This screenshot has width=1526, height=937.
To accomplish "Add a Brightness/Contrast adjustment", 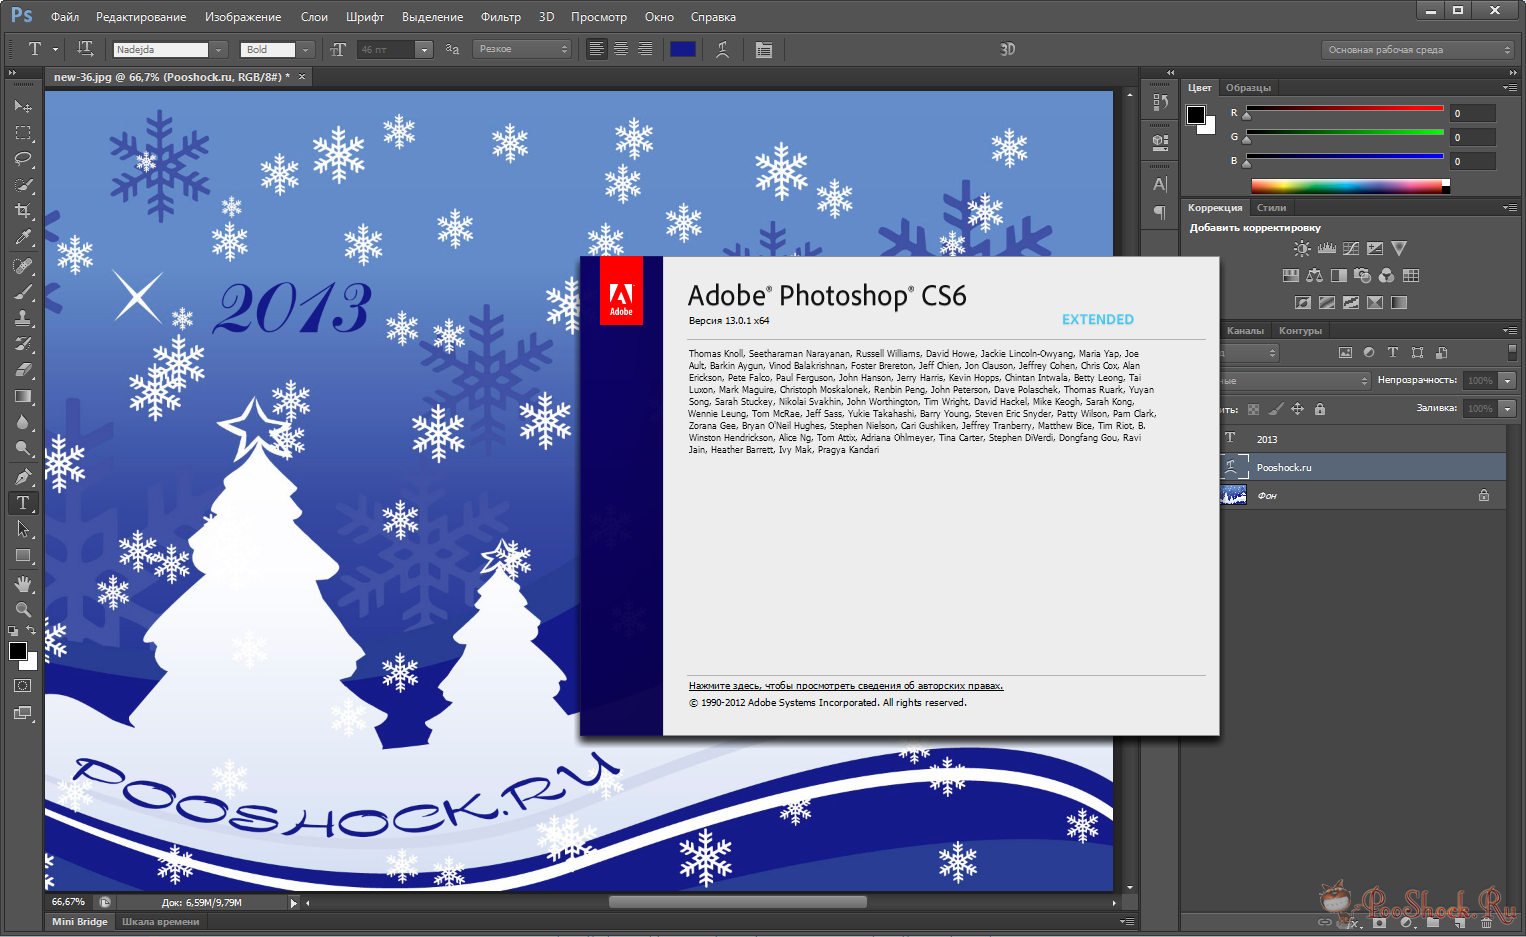I will point(1301,248).
